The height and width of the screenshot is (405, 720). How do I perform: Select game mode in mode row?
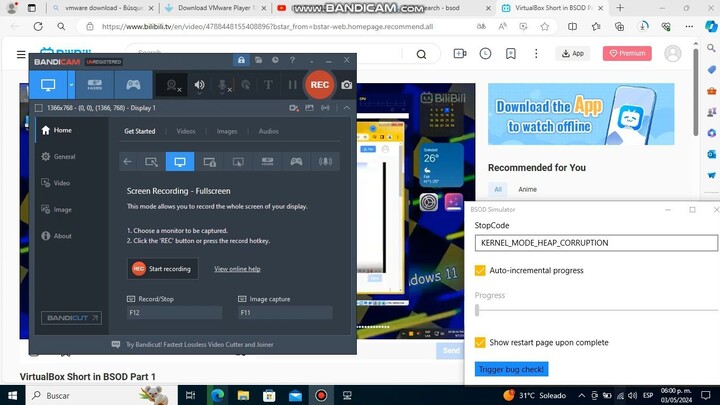pyautogui.click(x=296, y=162)
